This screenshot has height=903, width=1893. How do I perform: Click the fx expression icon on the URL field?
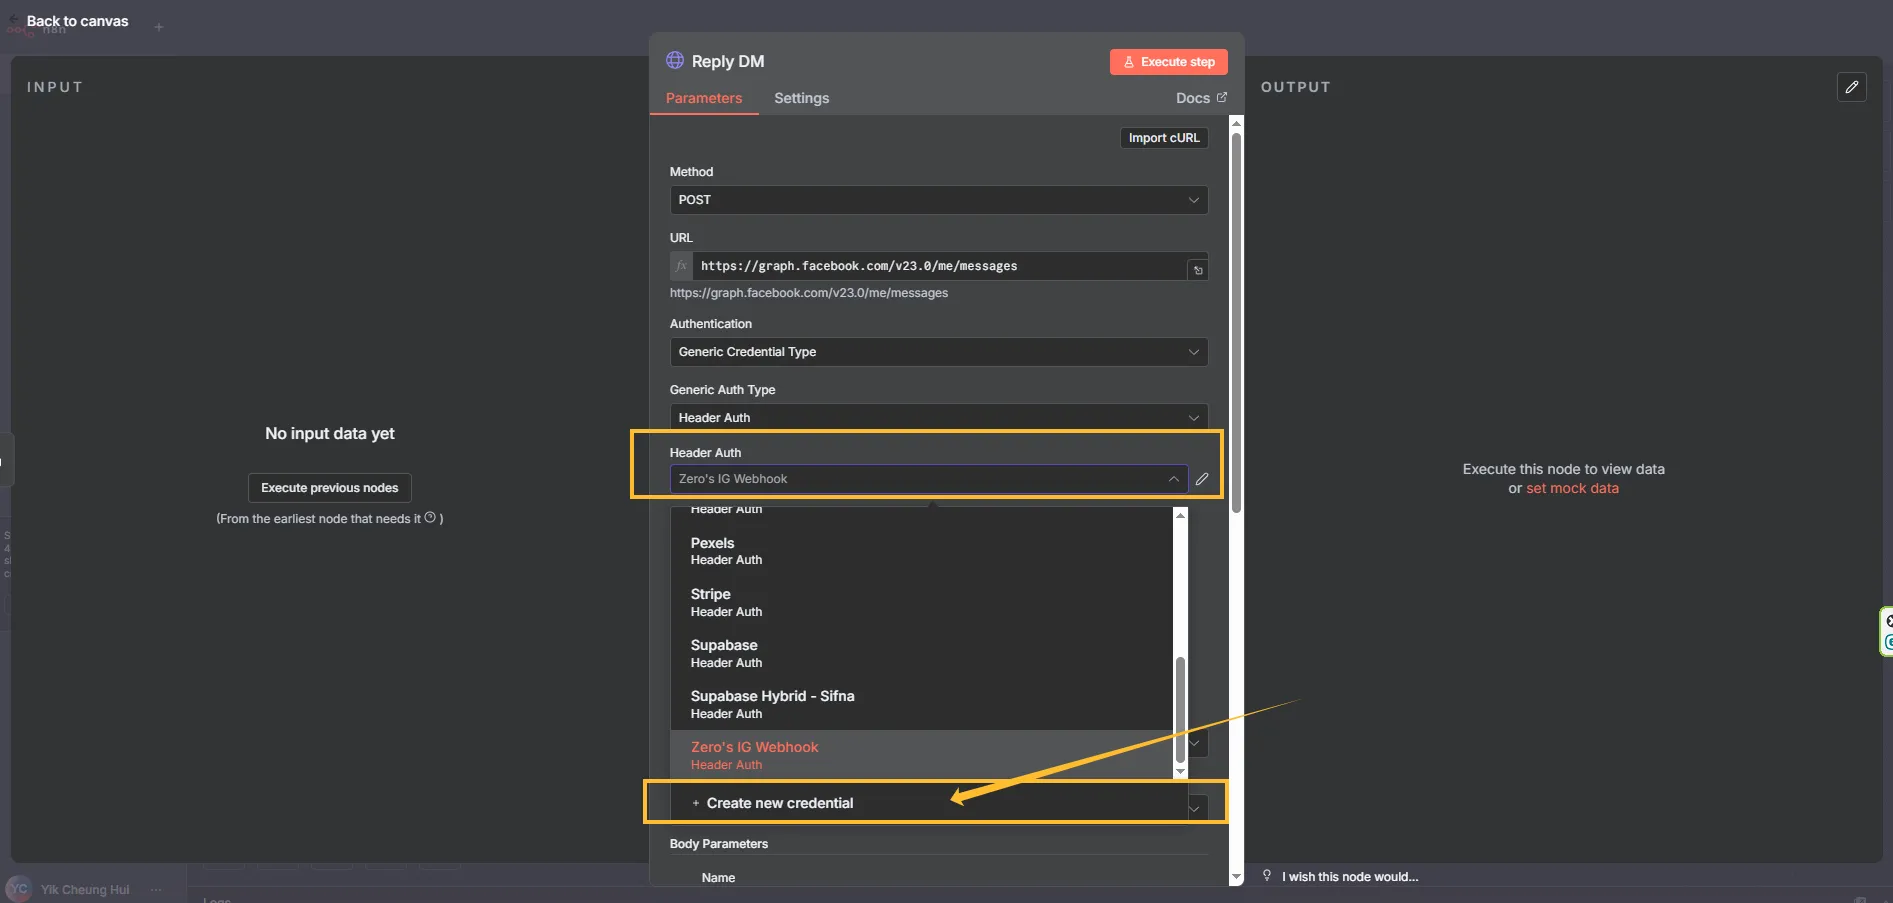681,266
